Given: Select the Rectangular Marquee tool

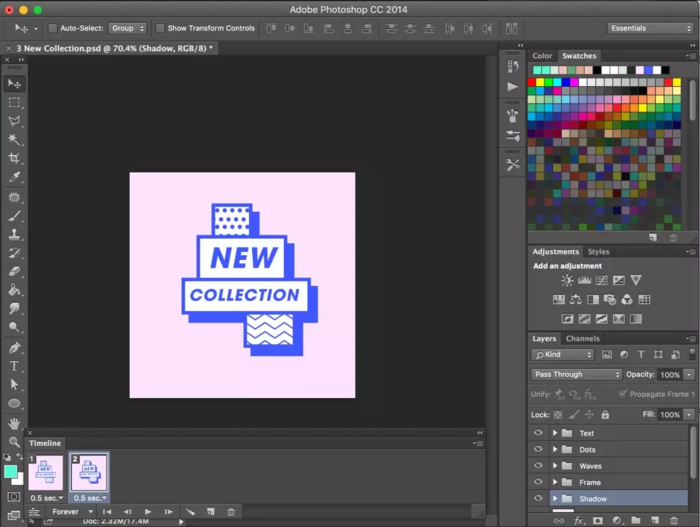Looking at the screenshot, I should 14,102.
